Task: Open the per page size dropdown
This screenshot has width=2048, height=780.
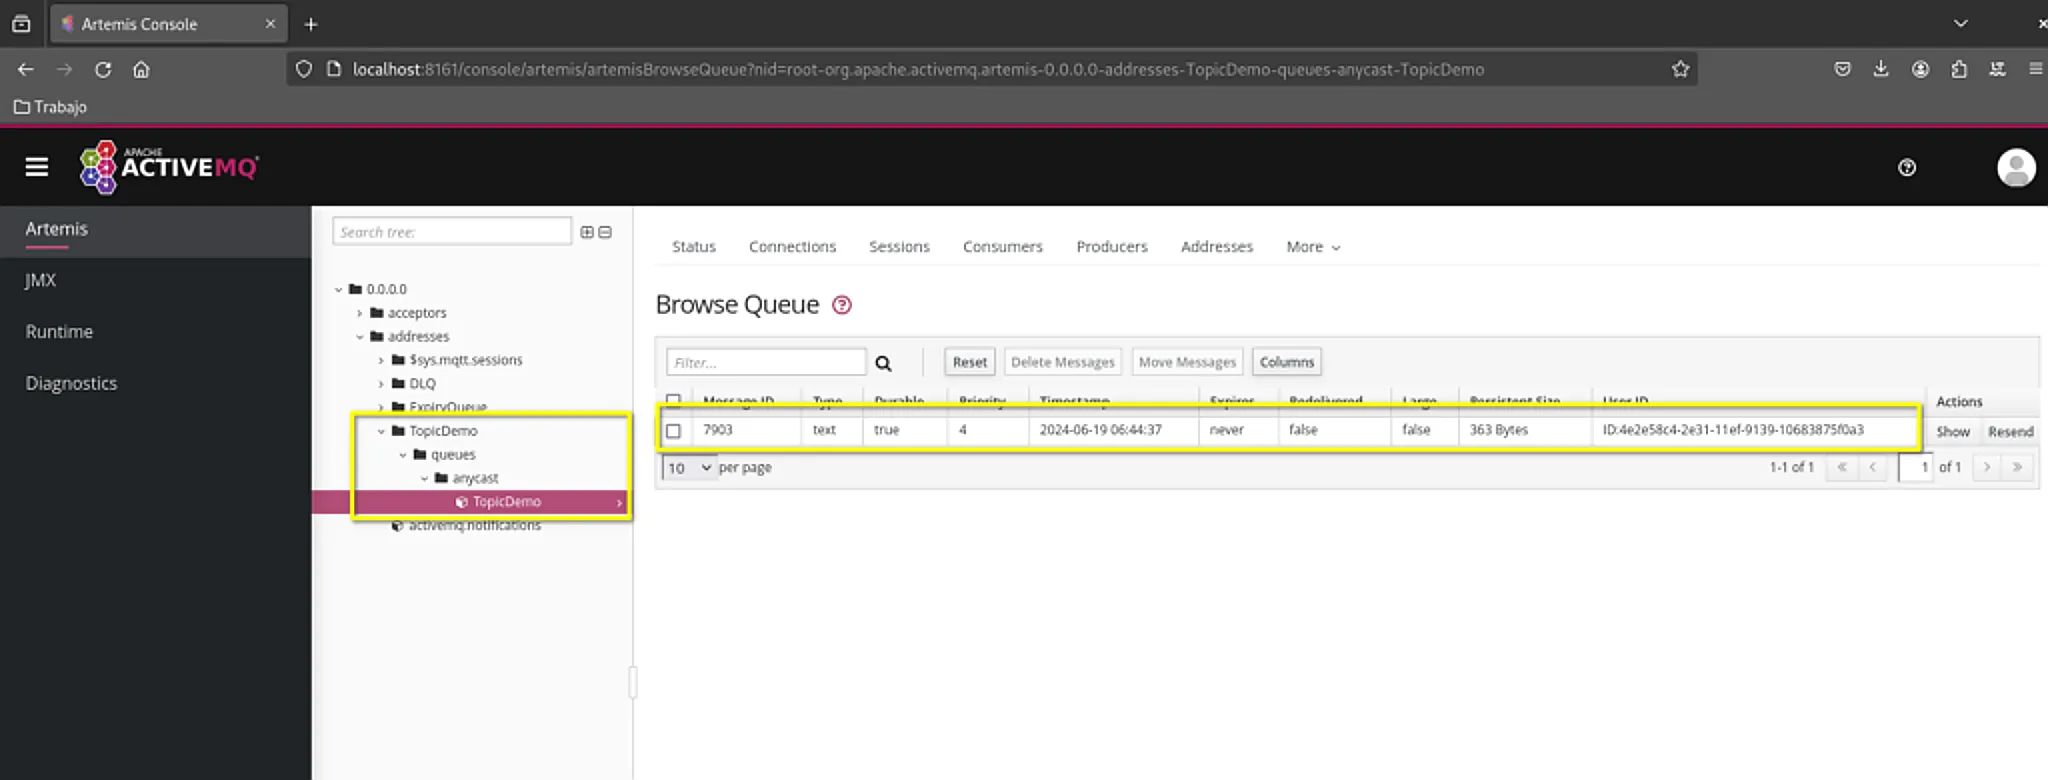Action: click(690, 468)
